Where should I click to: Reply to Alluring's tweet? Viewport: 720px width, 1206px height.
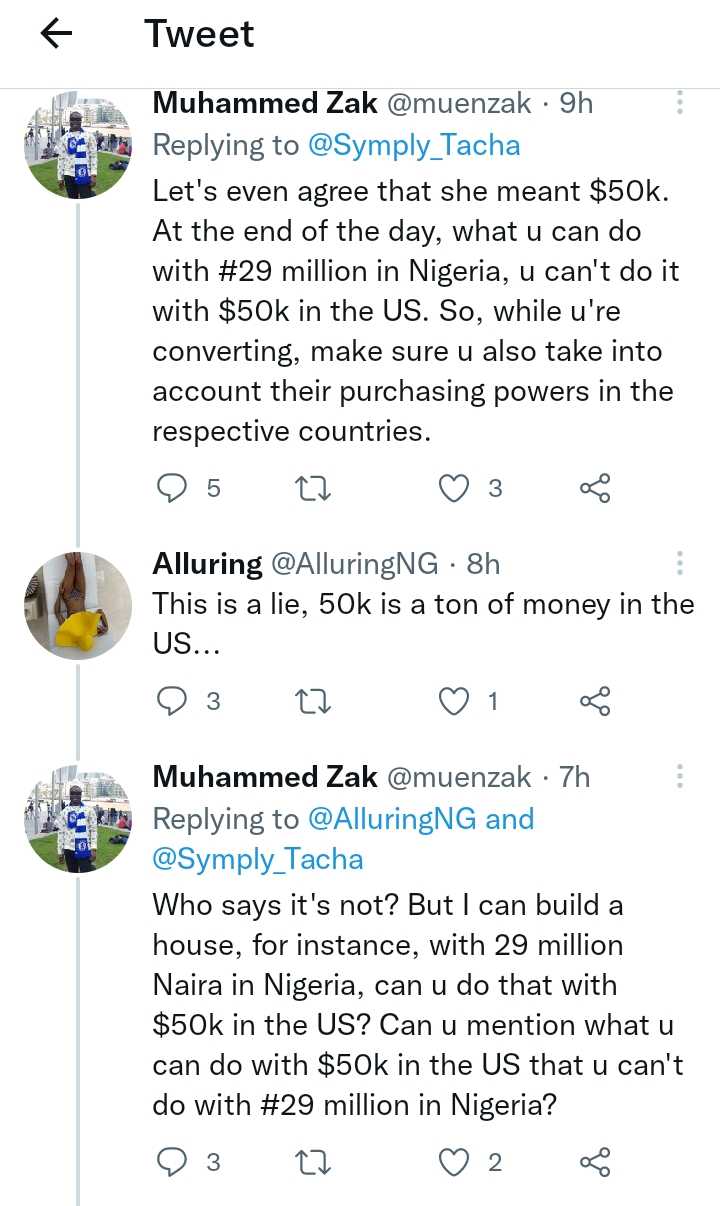click(x=173, y=702)
